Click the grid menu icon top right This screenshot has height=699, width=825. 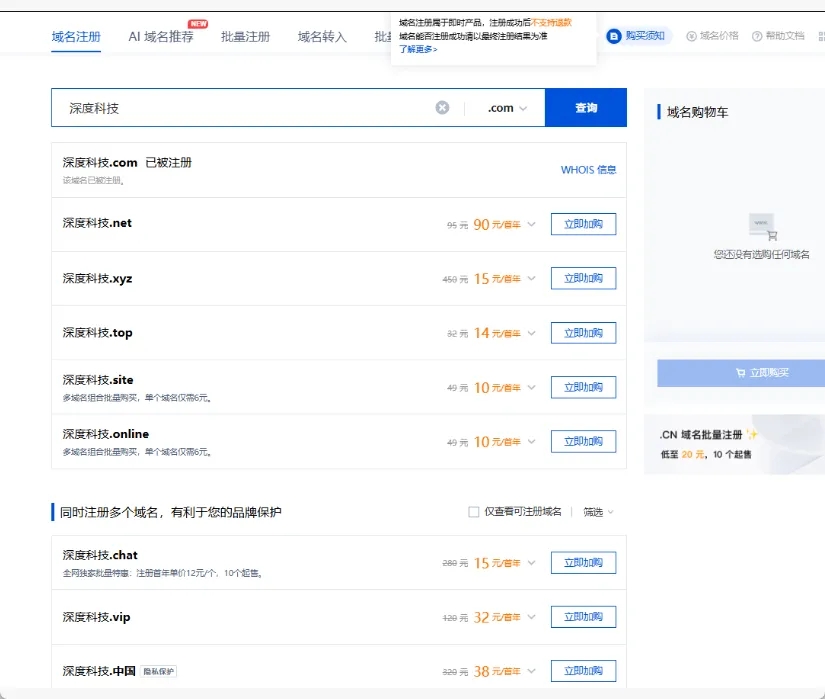(820, 36)
